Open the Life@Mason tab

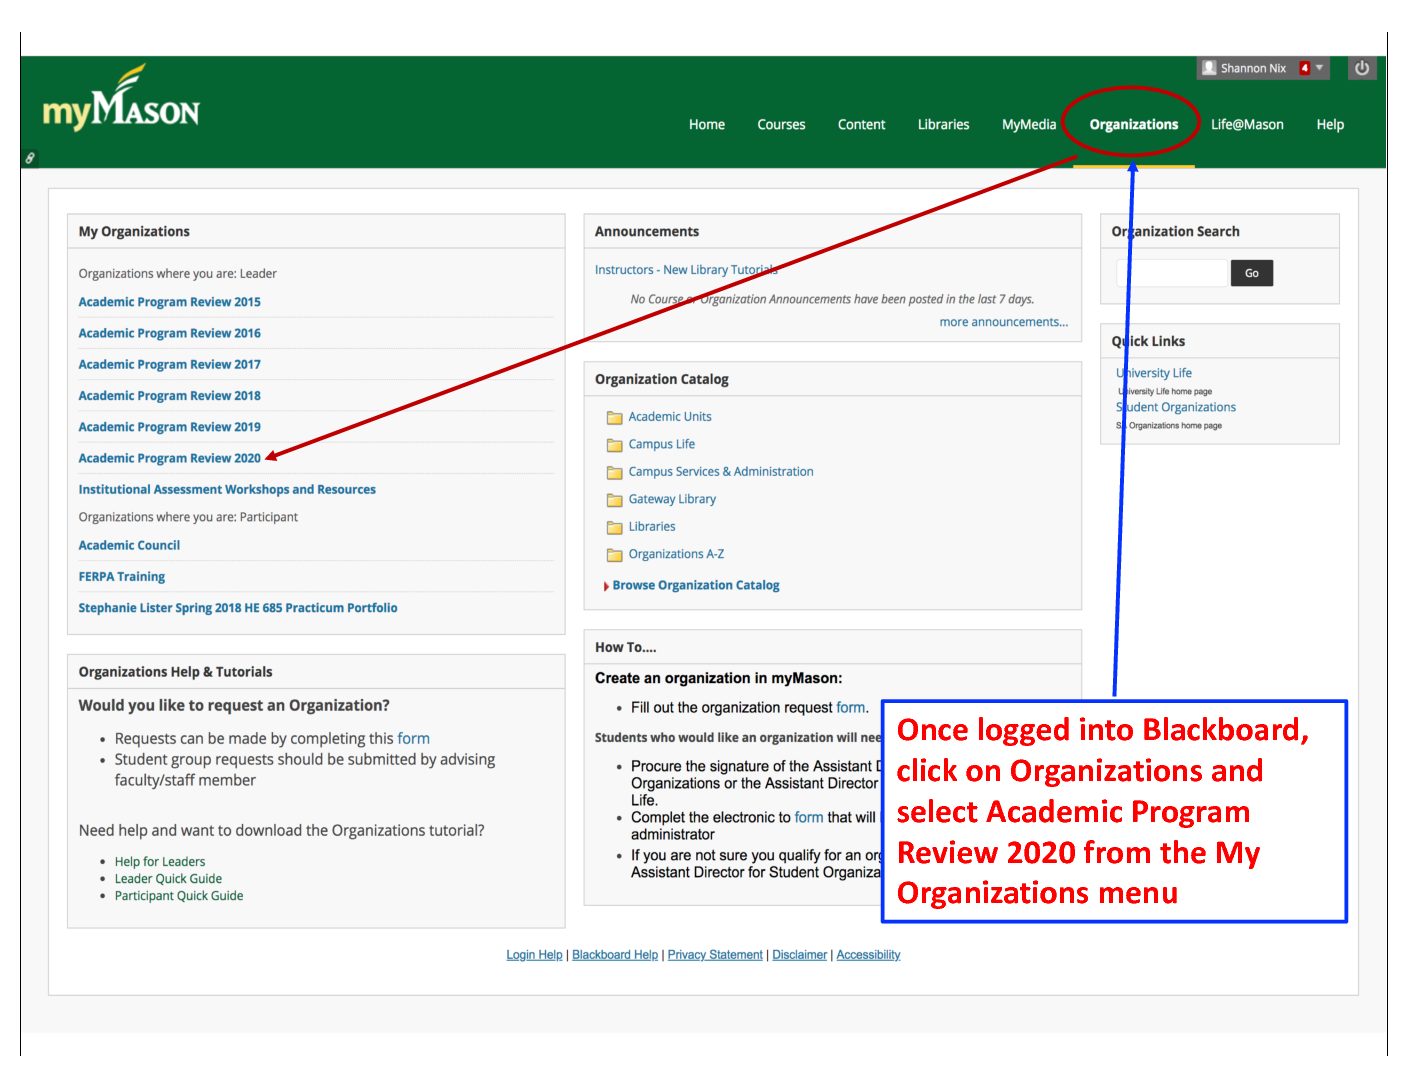[x=1247, y=125]
